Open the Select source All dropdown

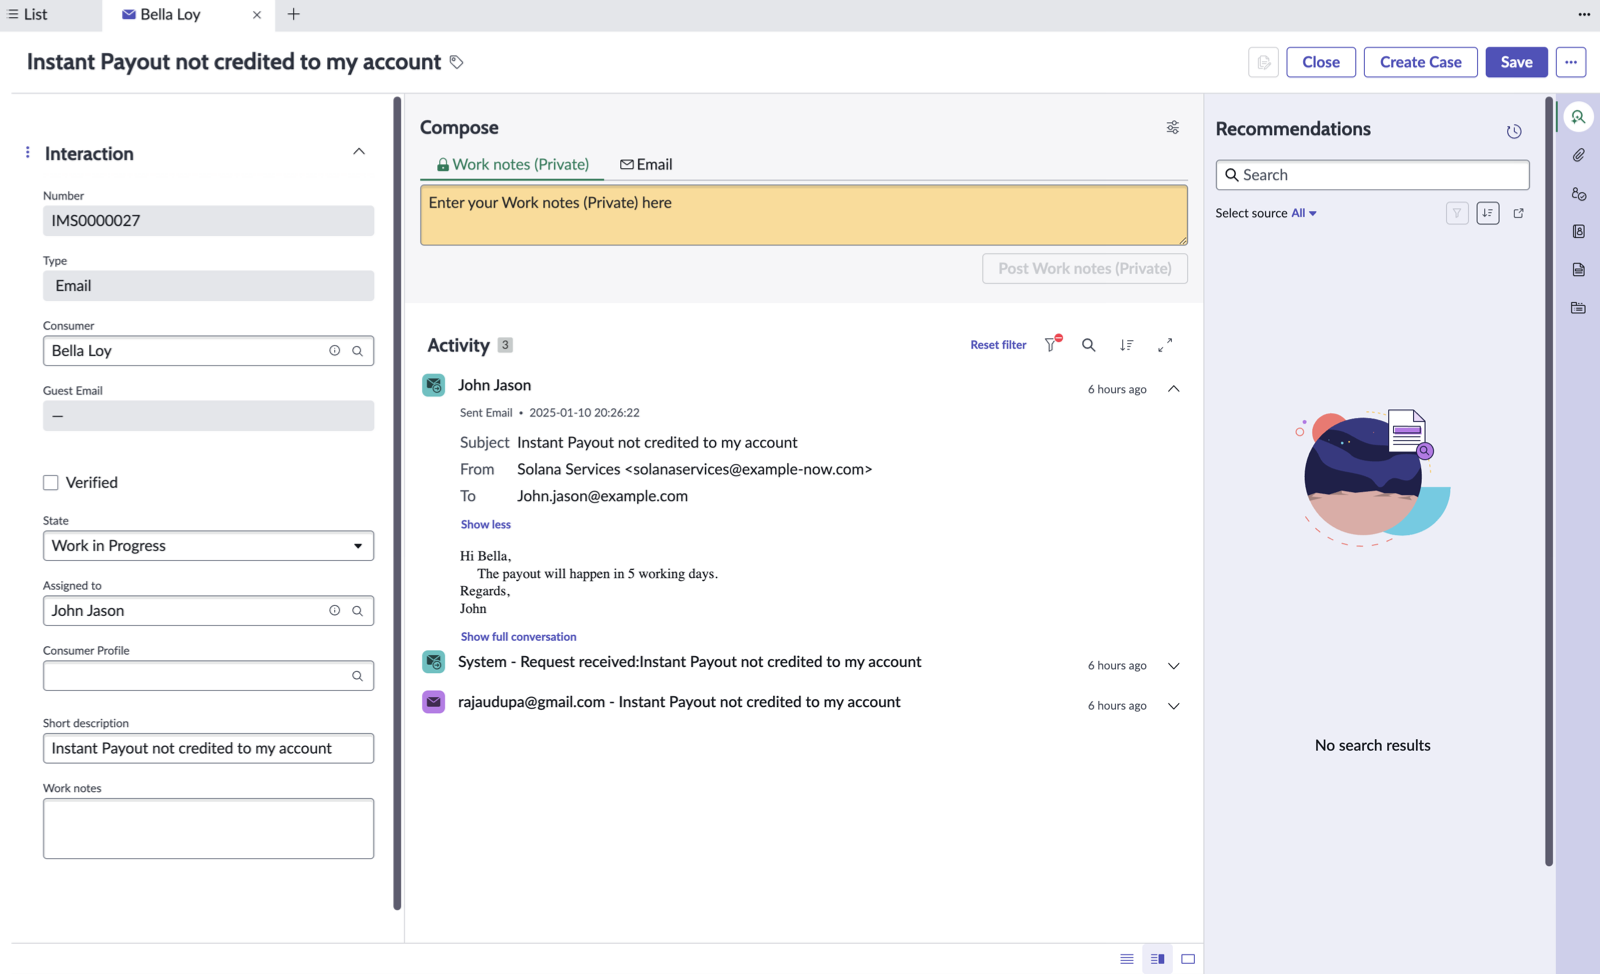coord(1303,213)
